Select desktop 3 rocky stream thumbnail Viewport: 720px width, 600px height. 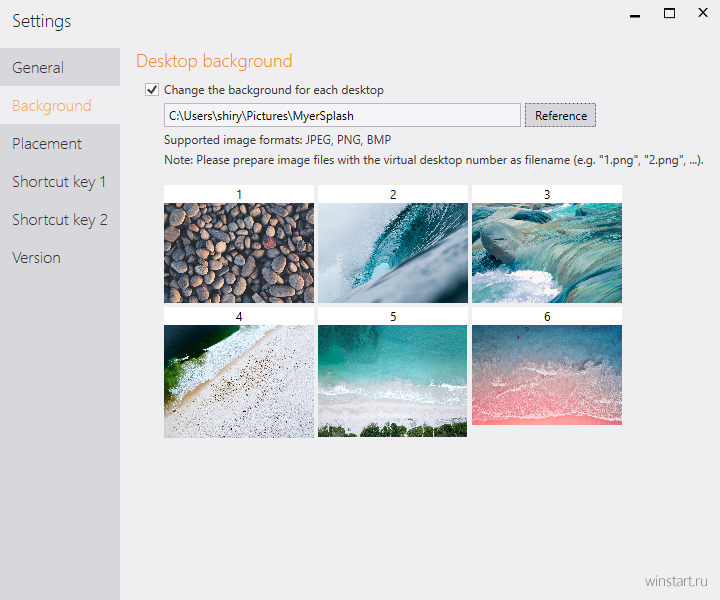coord(547,252)
